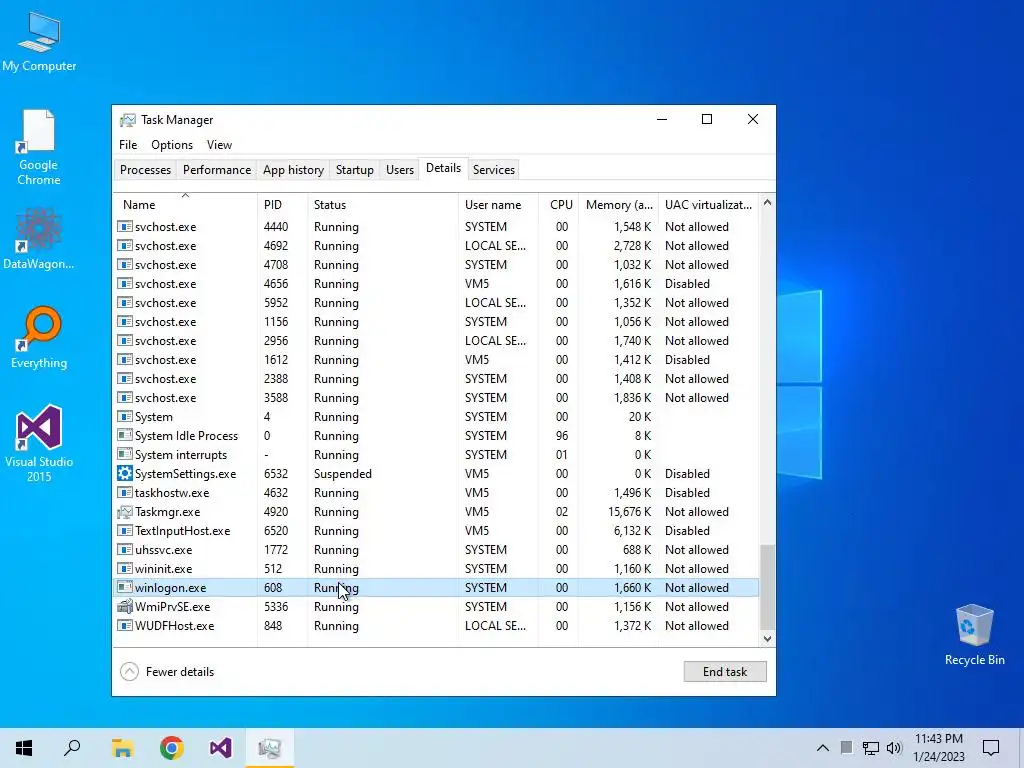Open the taskbar clock and date
This screenshot has height=768, width=1024.
938,748
